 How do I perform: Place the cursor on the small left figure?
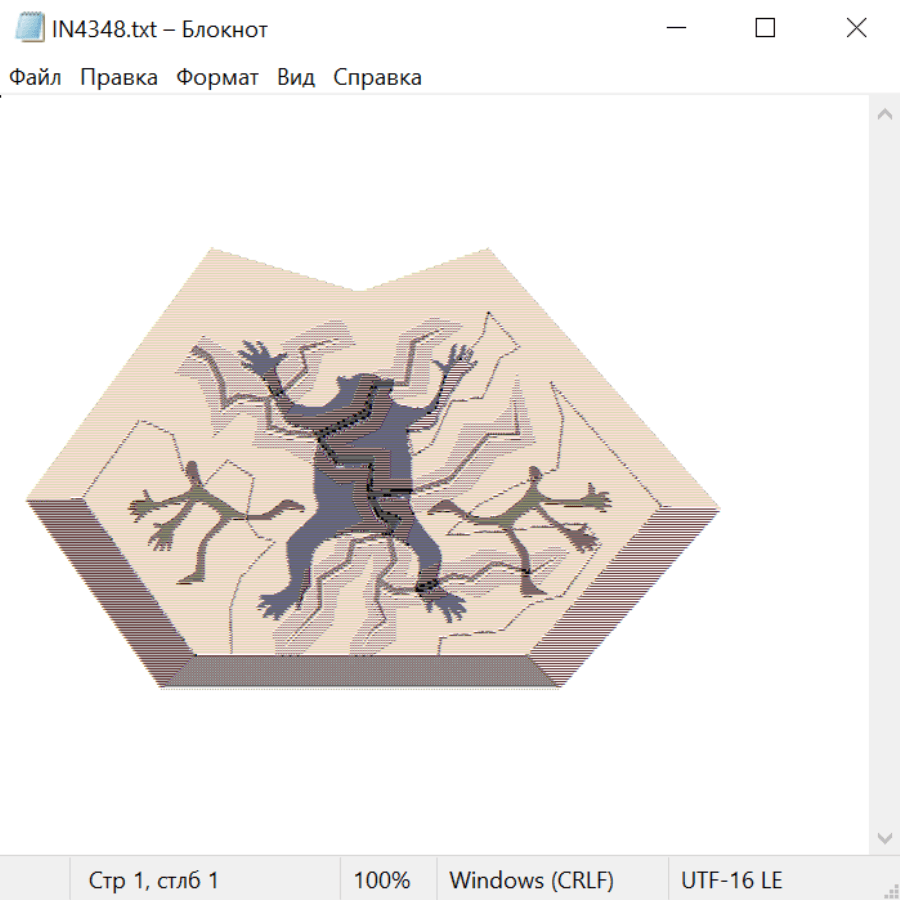point(200,520)
